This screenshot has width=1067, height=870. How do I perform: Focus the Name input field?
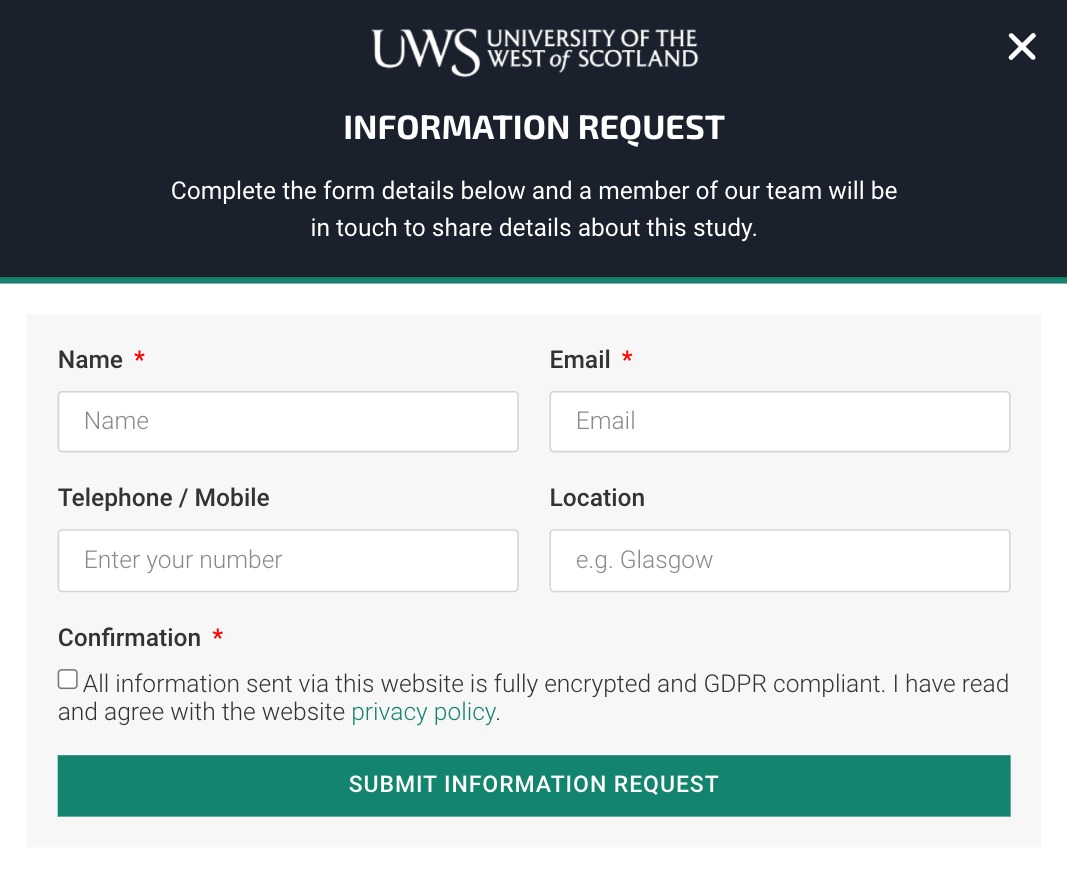pyautogui.click(x=288, y=421)
